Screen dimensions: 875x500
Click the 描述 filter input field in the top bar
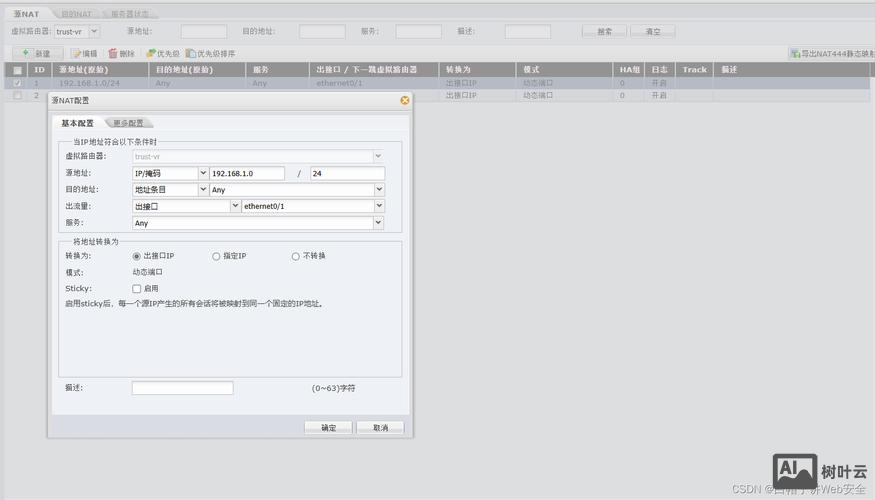[528, 31]
